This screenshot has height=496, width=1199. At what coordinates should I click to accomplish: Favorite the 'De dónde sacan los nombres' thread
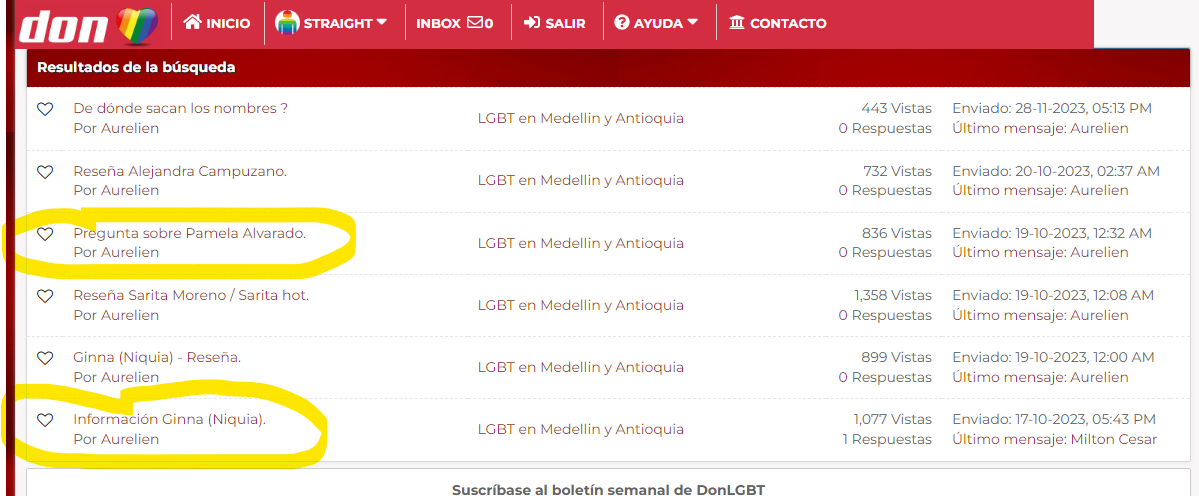click(45, 109)
